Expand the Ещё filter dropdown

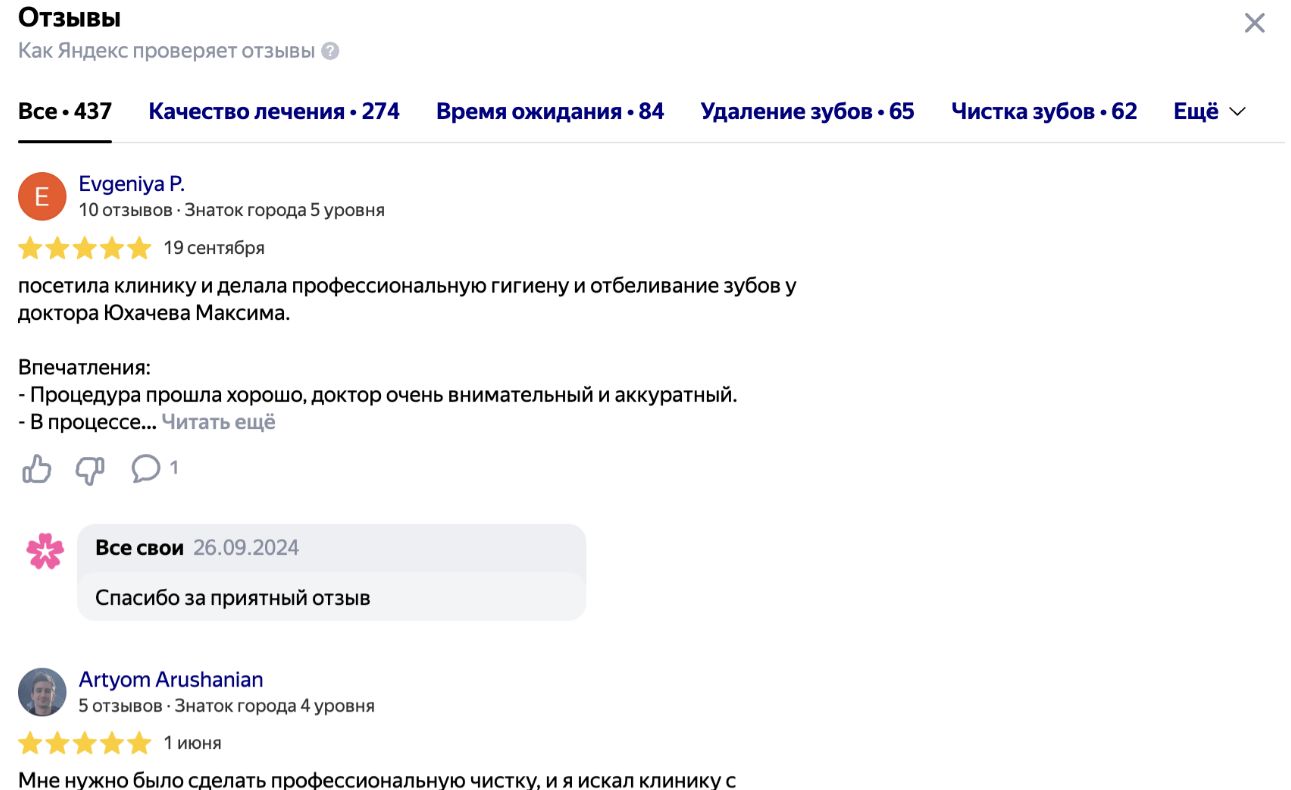tap(1209, 111)
